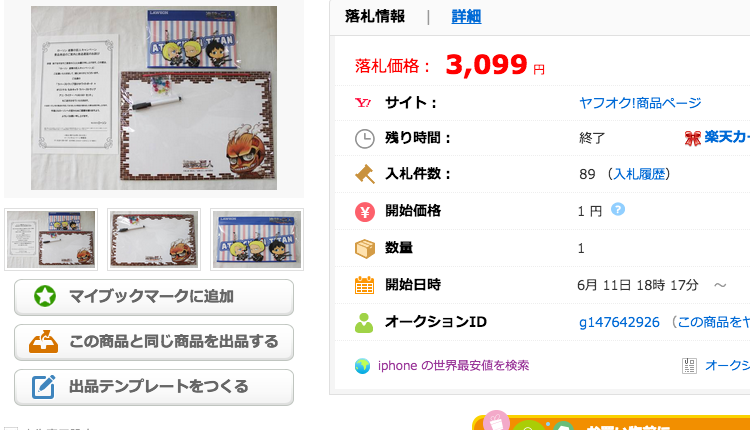Click the auction hammer bid count icon
Viewport: 750px width, 430px height.
coord(365,174)
